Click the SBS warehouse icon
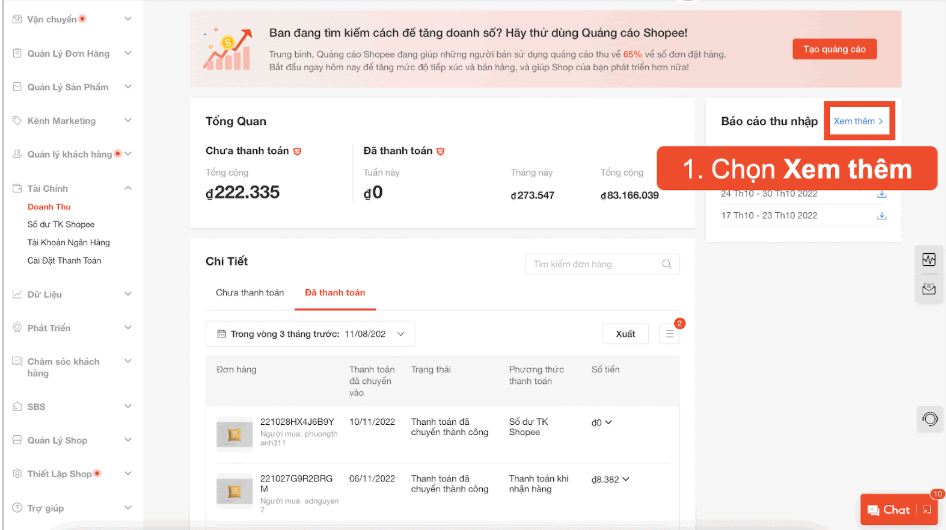The width and height of the screenshot is (946, 530). tap(17, 406)
